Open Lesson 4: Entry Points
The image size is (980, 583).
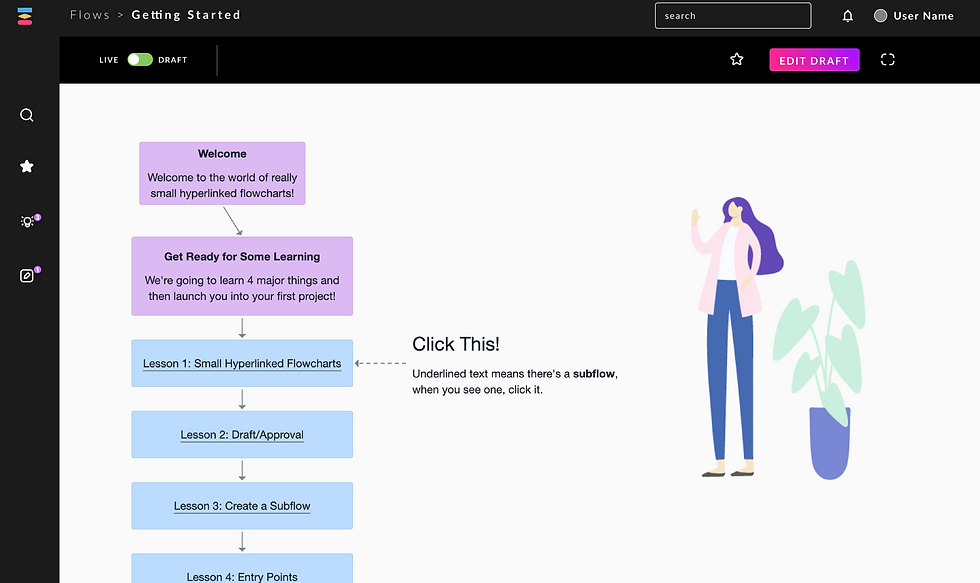[242, 569]
